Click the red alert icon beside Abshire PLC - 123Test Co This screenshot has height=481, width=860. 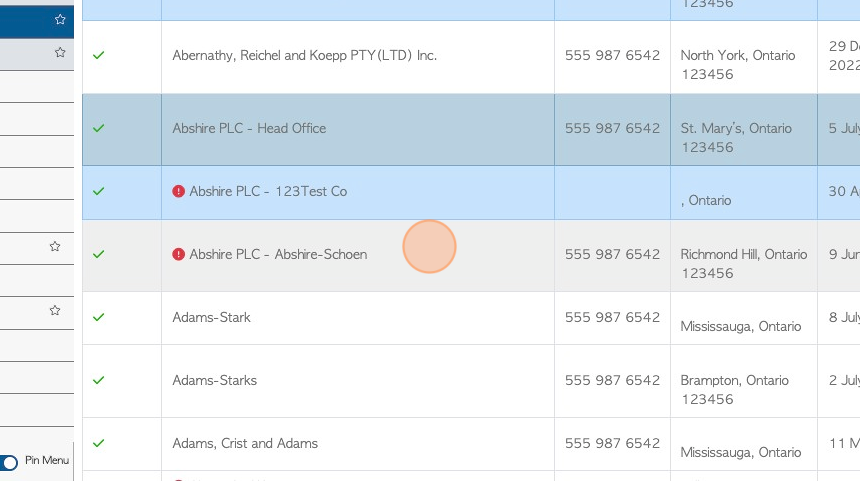pyautogui.click(x=178, y=191)
